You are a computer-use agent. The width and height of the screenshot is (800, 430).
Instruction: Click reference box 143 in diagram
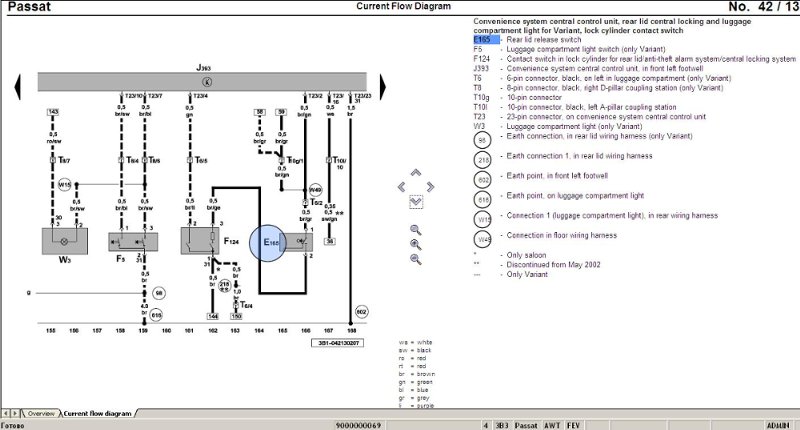53,112
